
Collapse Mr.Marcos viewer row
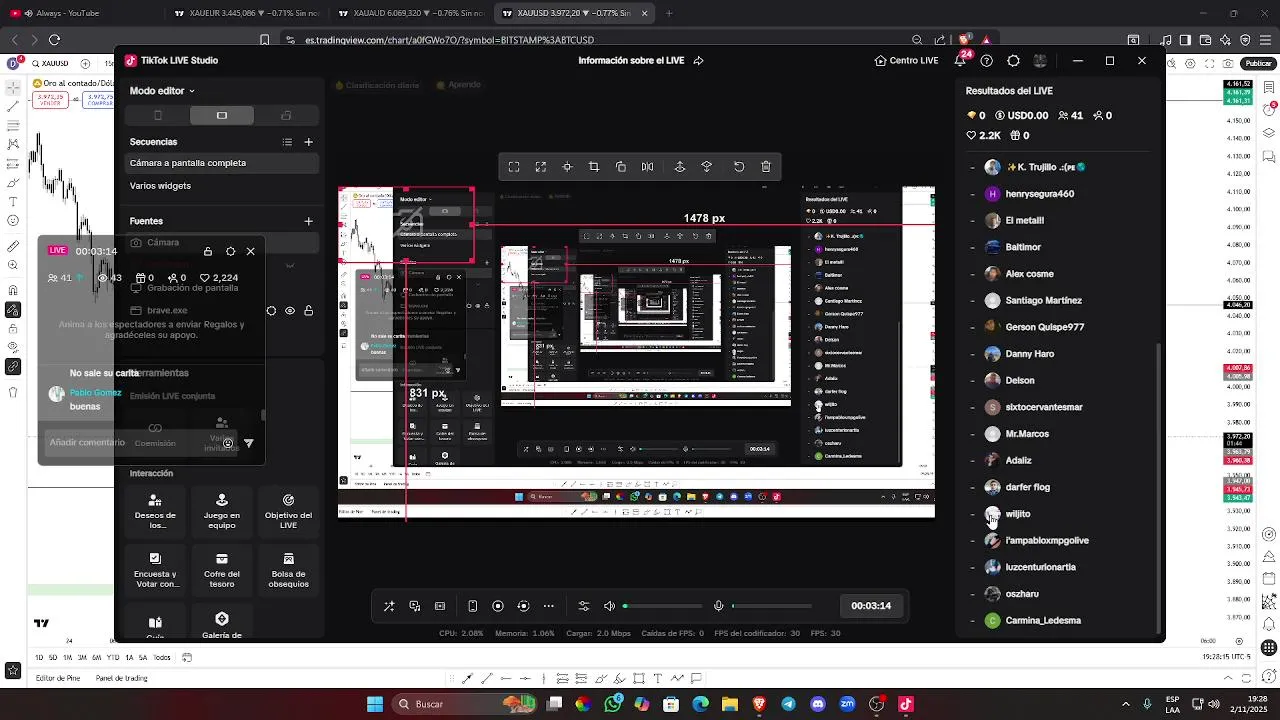(972, 434)
